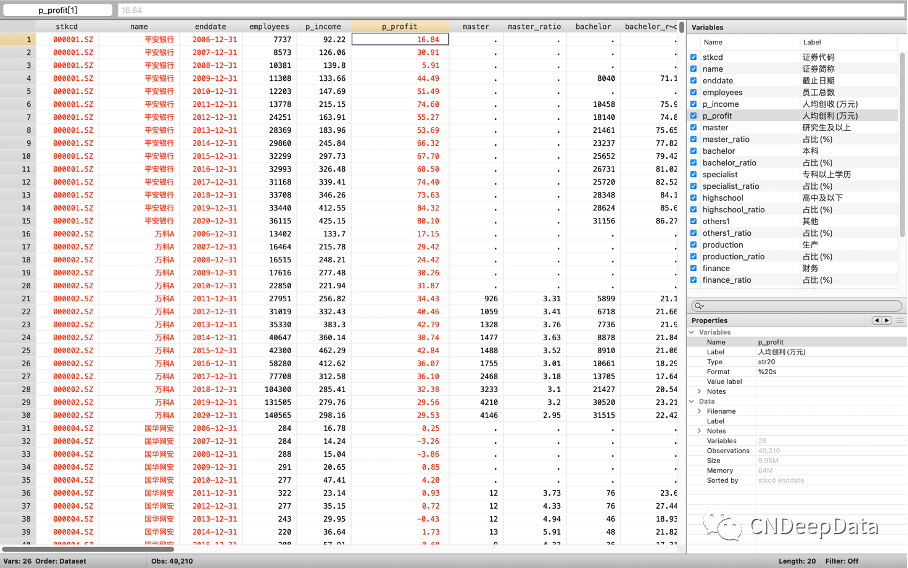Toggle the highschool variable checkbox

click(694, 198)
